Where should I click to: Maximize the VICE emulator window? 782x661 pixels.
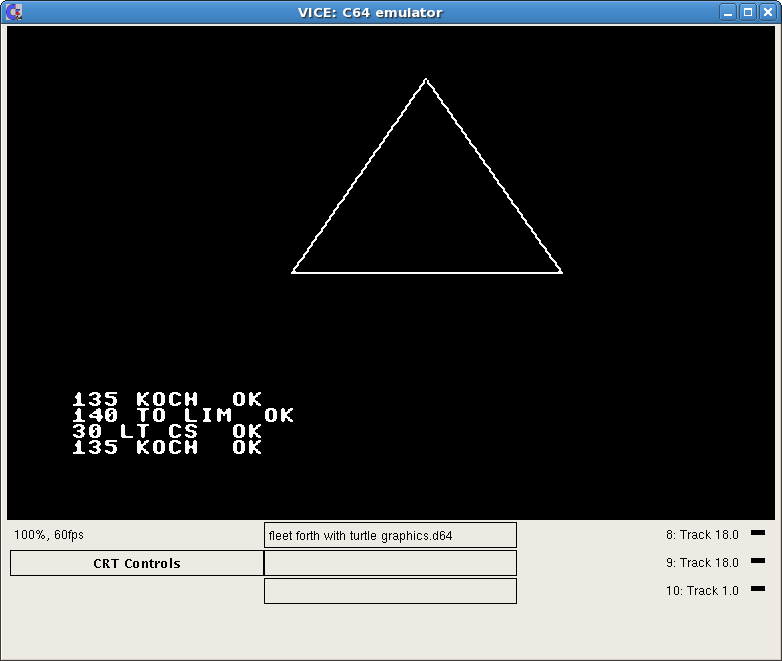coord(747,12)
